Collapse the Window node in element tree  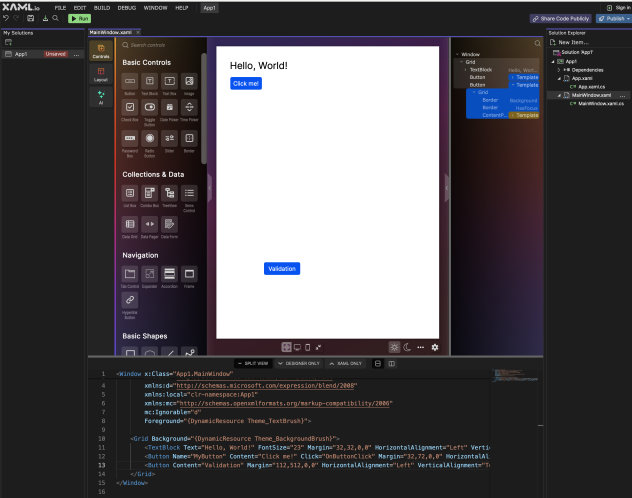coord(456,54)
